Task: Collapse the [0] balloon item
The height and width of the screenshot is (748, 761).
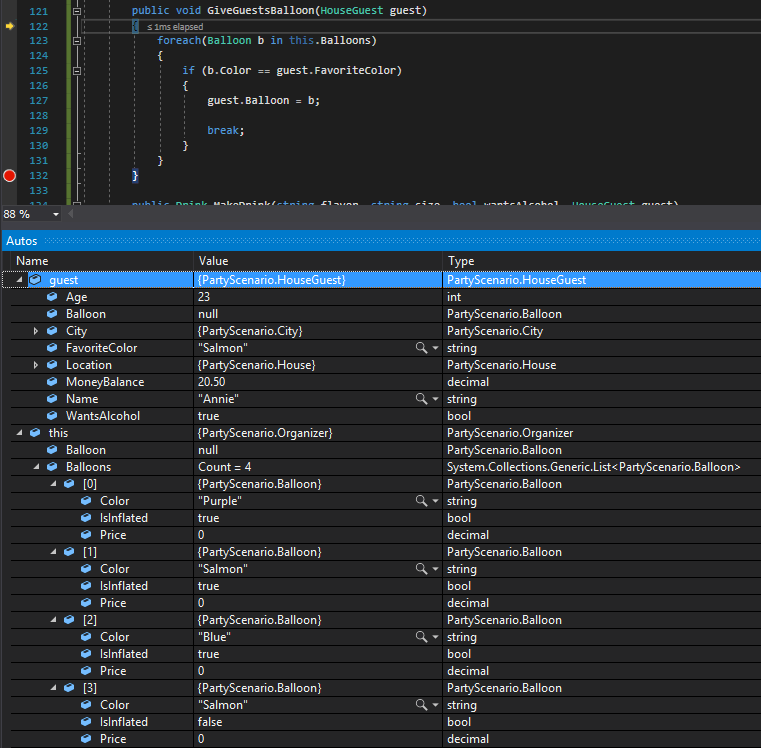Action: tap(53, 484)
